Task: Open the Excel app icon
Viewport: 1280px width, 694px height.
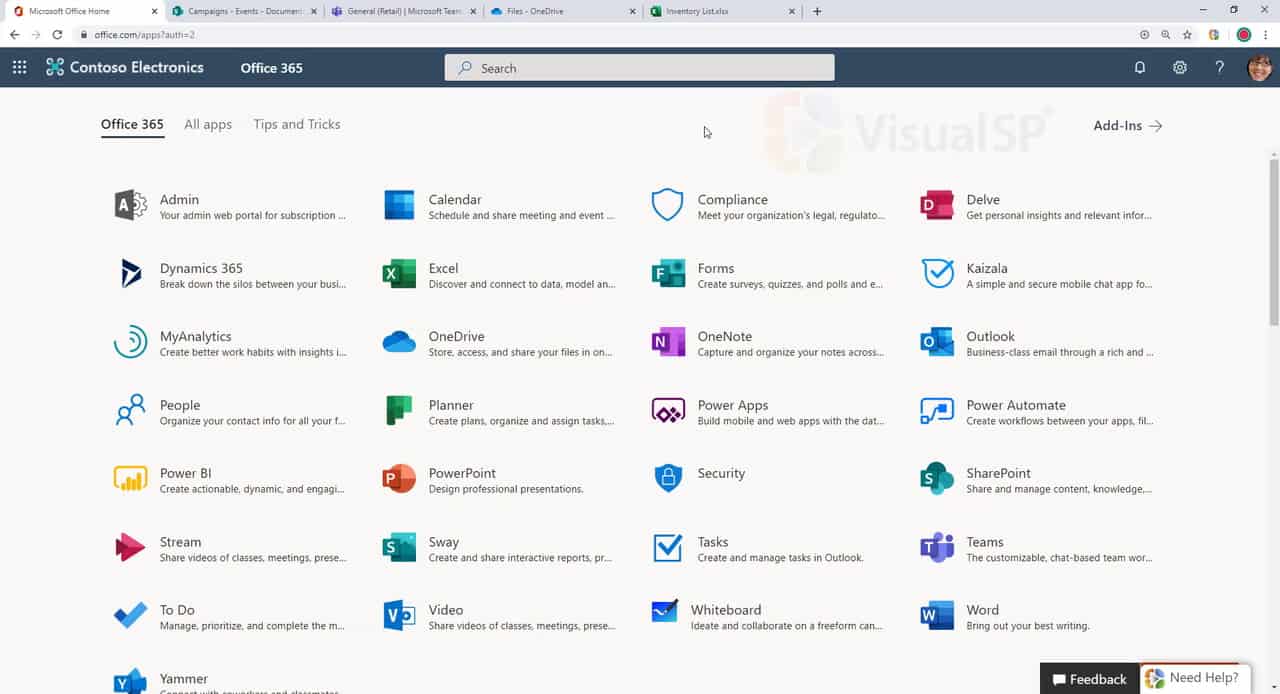Action: pos(399,273)
